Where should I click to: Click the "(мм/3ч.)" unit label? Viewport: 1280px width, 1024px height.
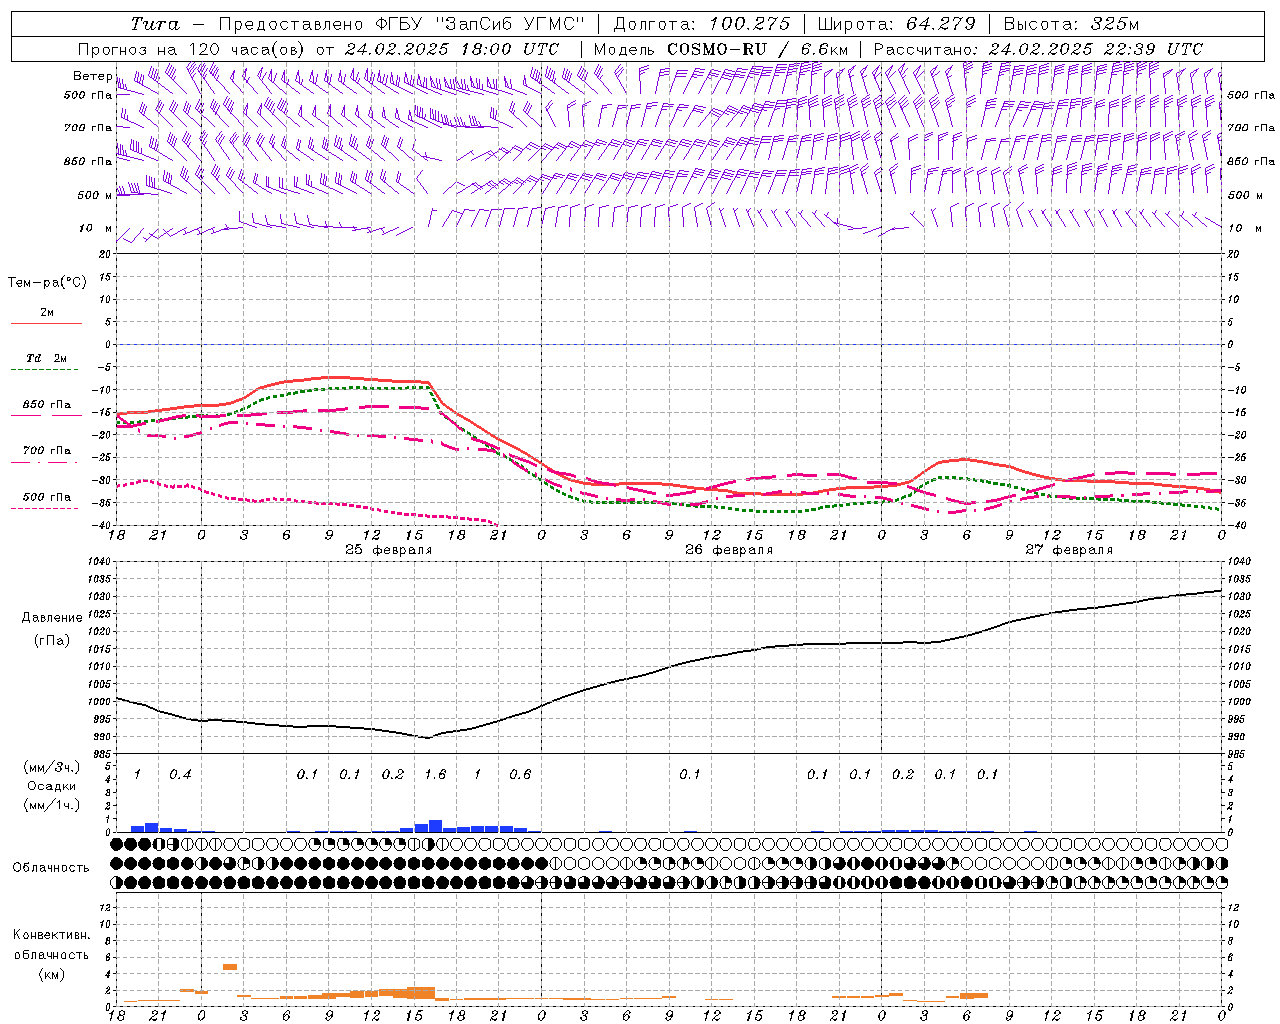click(52, 767)
